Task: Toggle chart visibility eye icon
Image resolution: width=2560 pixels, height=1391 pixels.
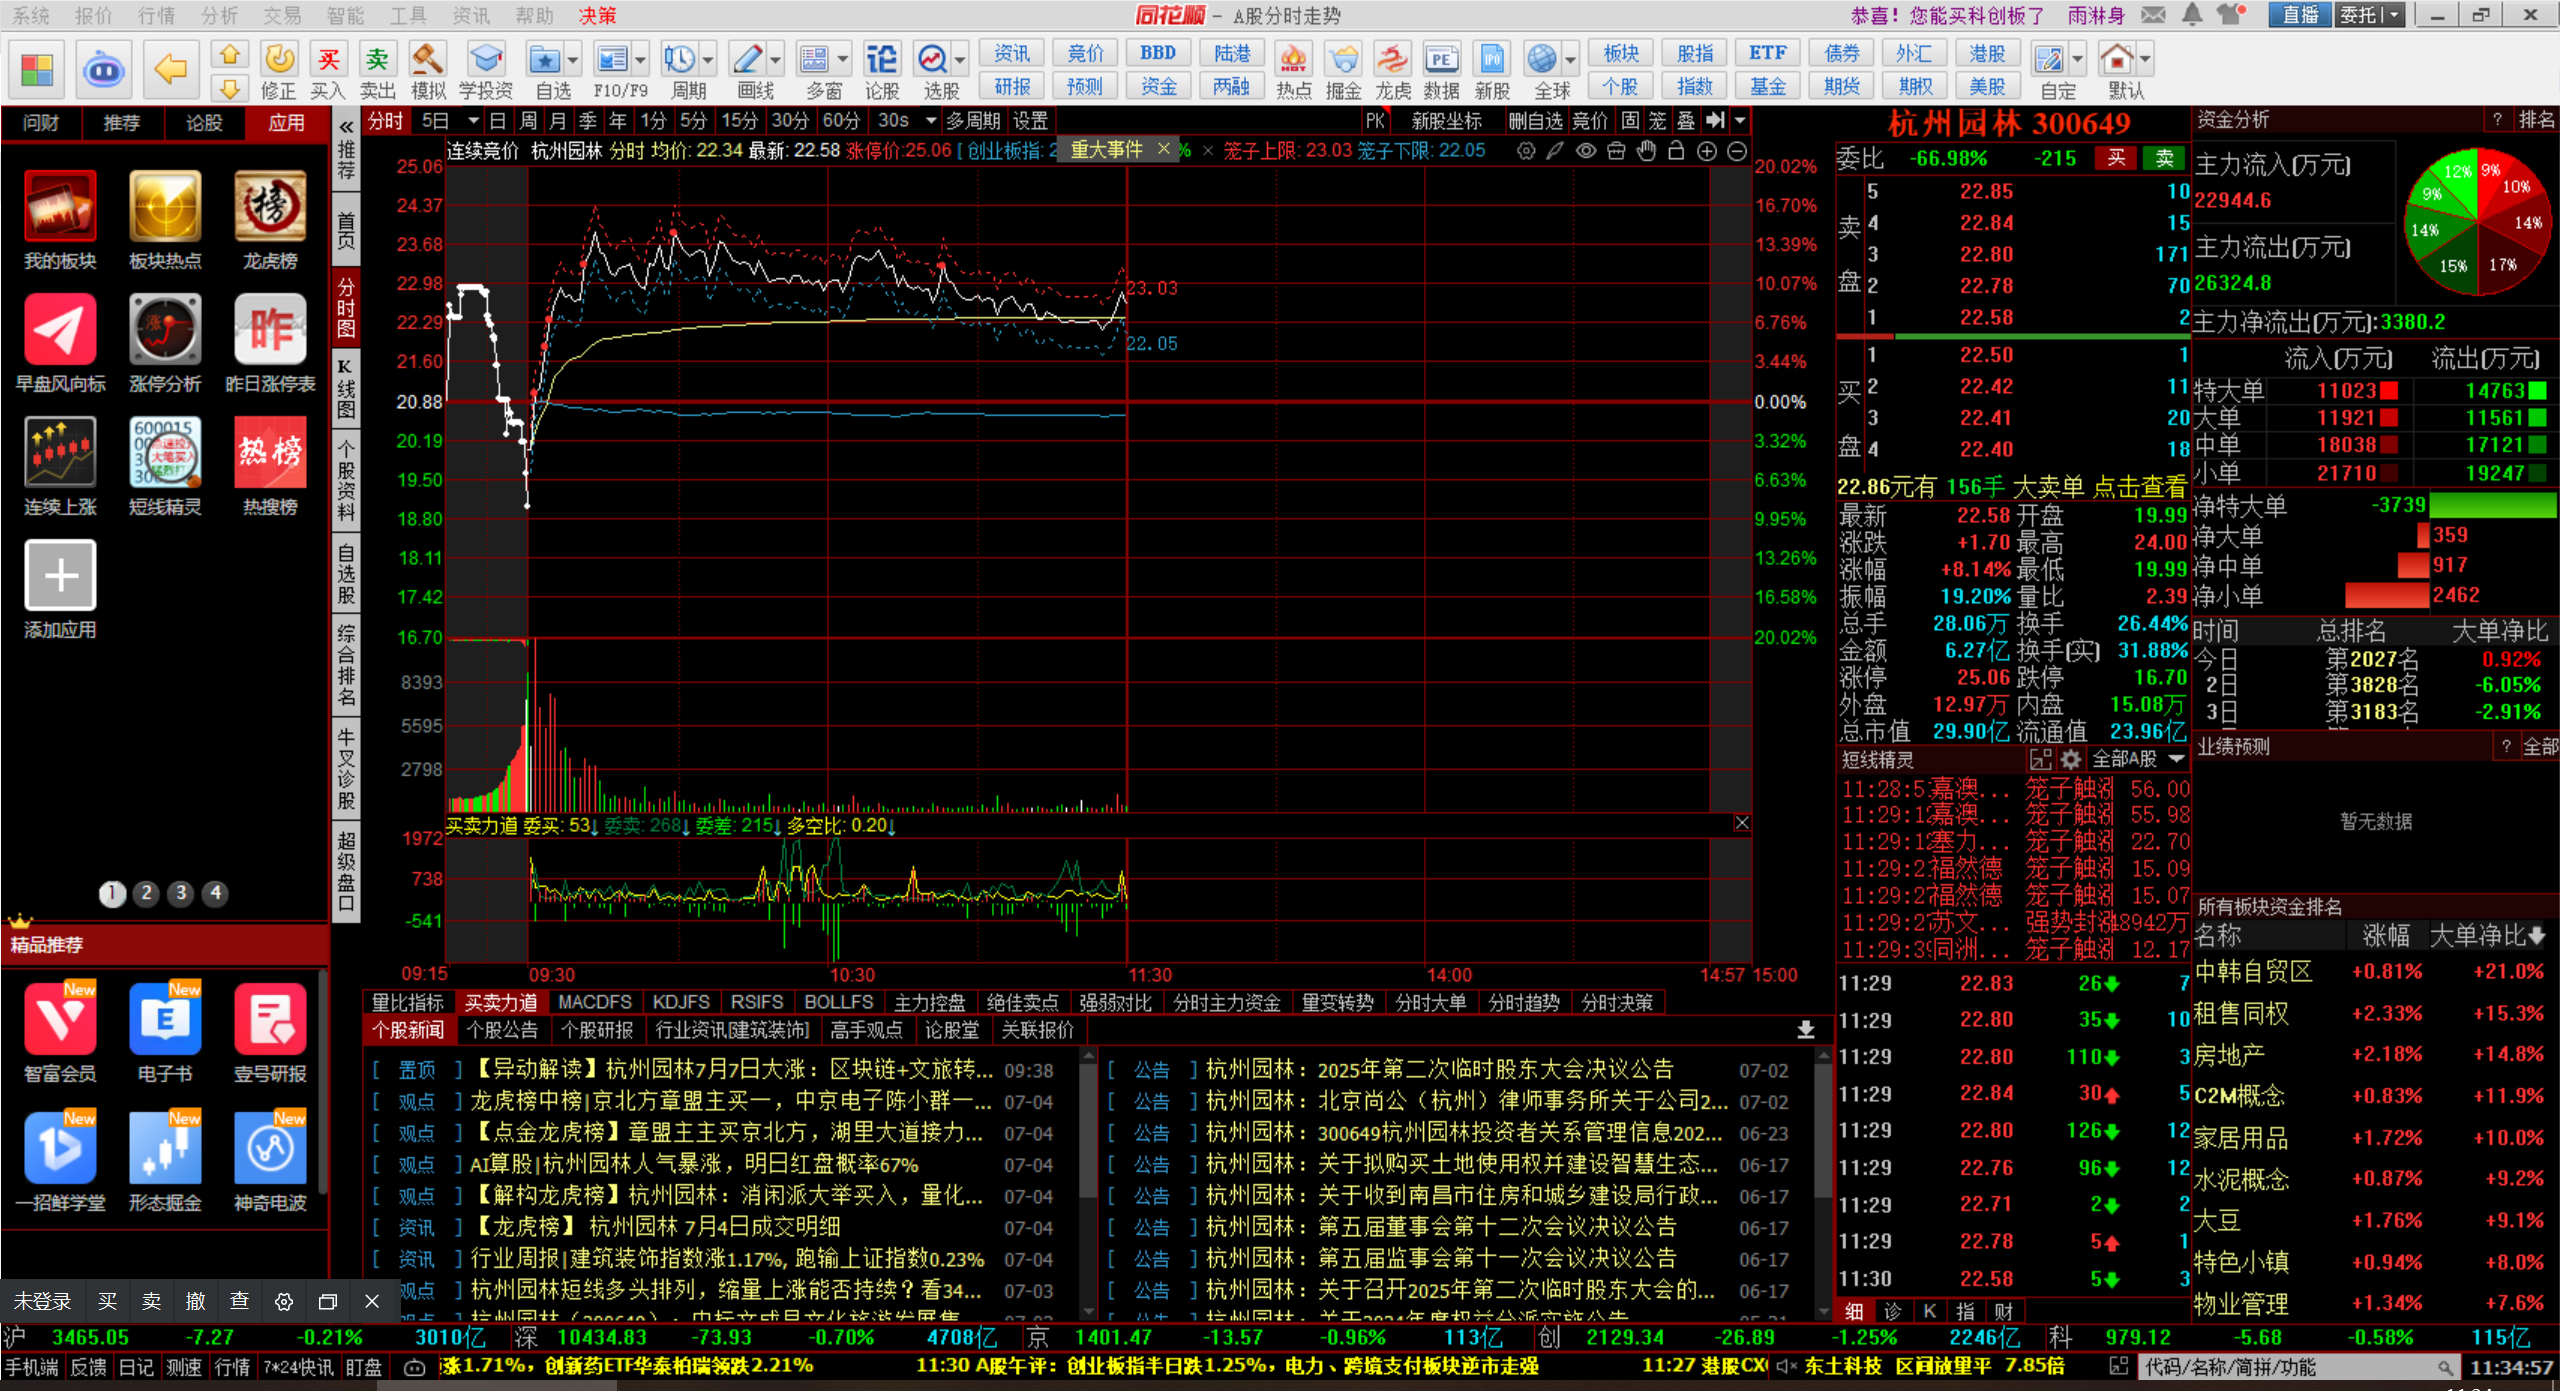Action: (1586, 151)
